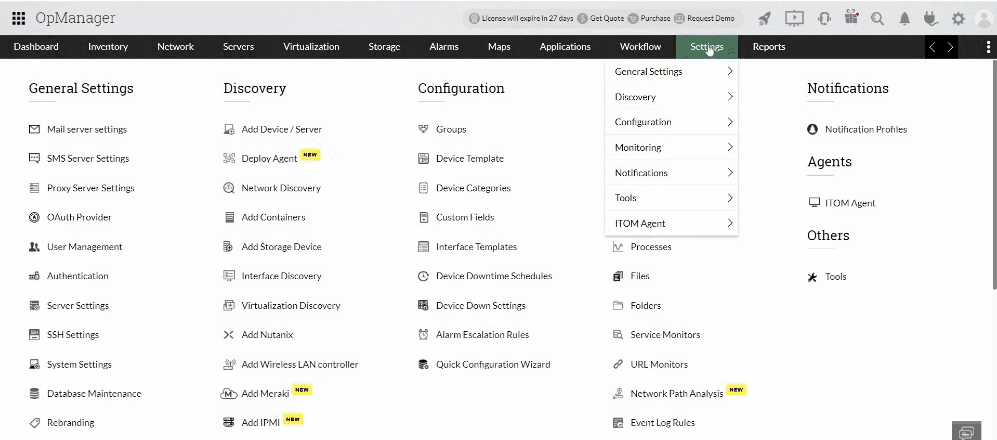Expand the ITOM Agent submenu
997x440 pixels.
(x=671, y=224)
